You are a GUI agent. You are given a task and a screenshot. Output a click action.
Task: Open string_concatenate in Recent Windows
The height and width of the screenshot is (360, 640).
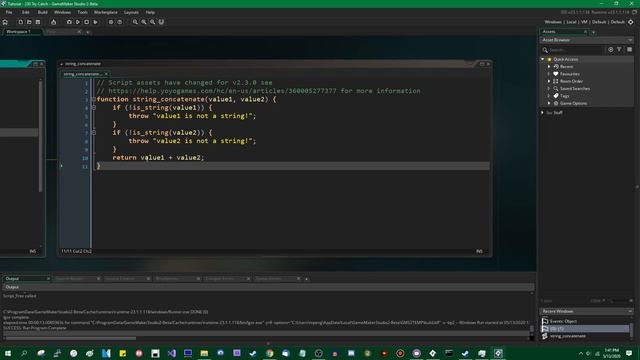coord(567,336)
